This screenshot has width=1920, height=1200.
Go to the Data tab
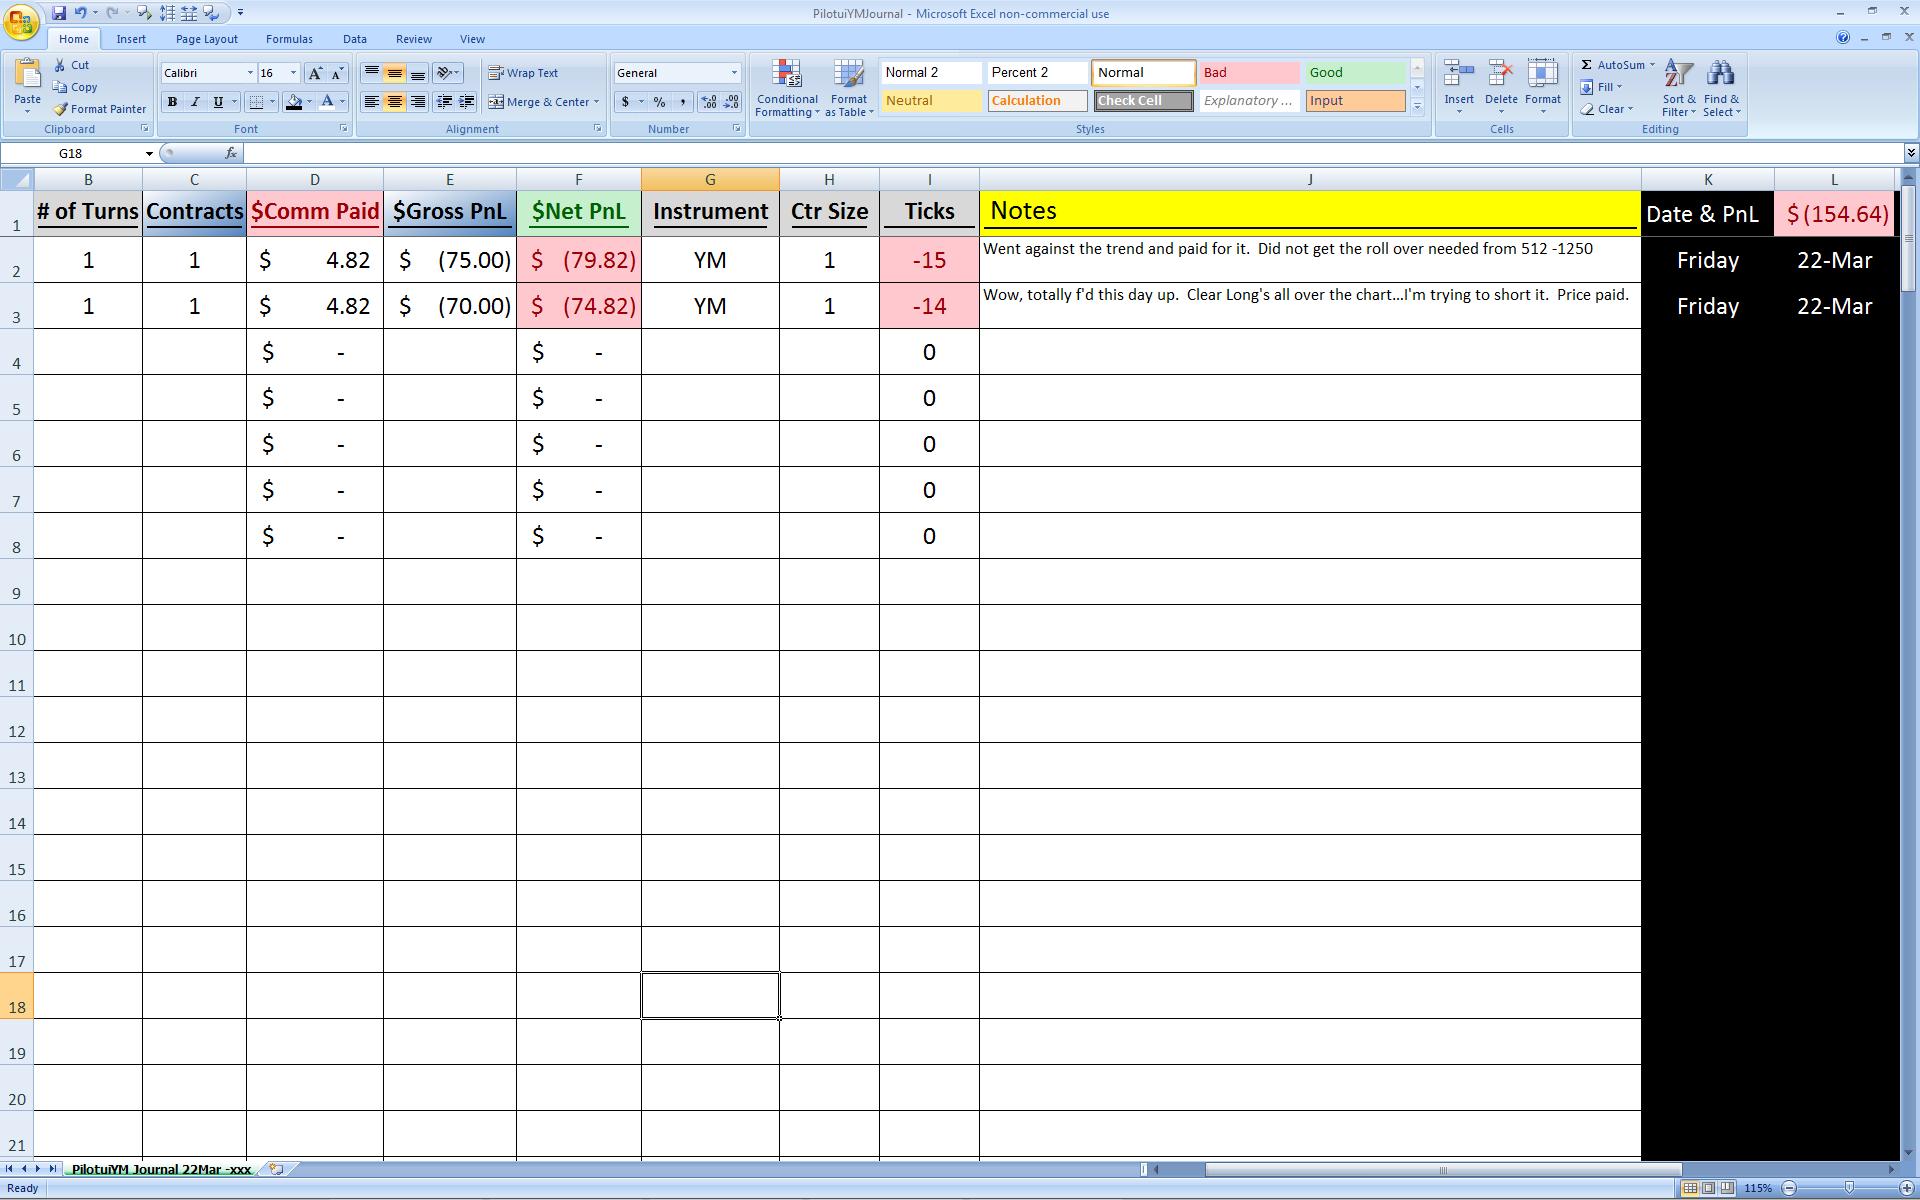coord(354,39)
